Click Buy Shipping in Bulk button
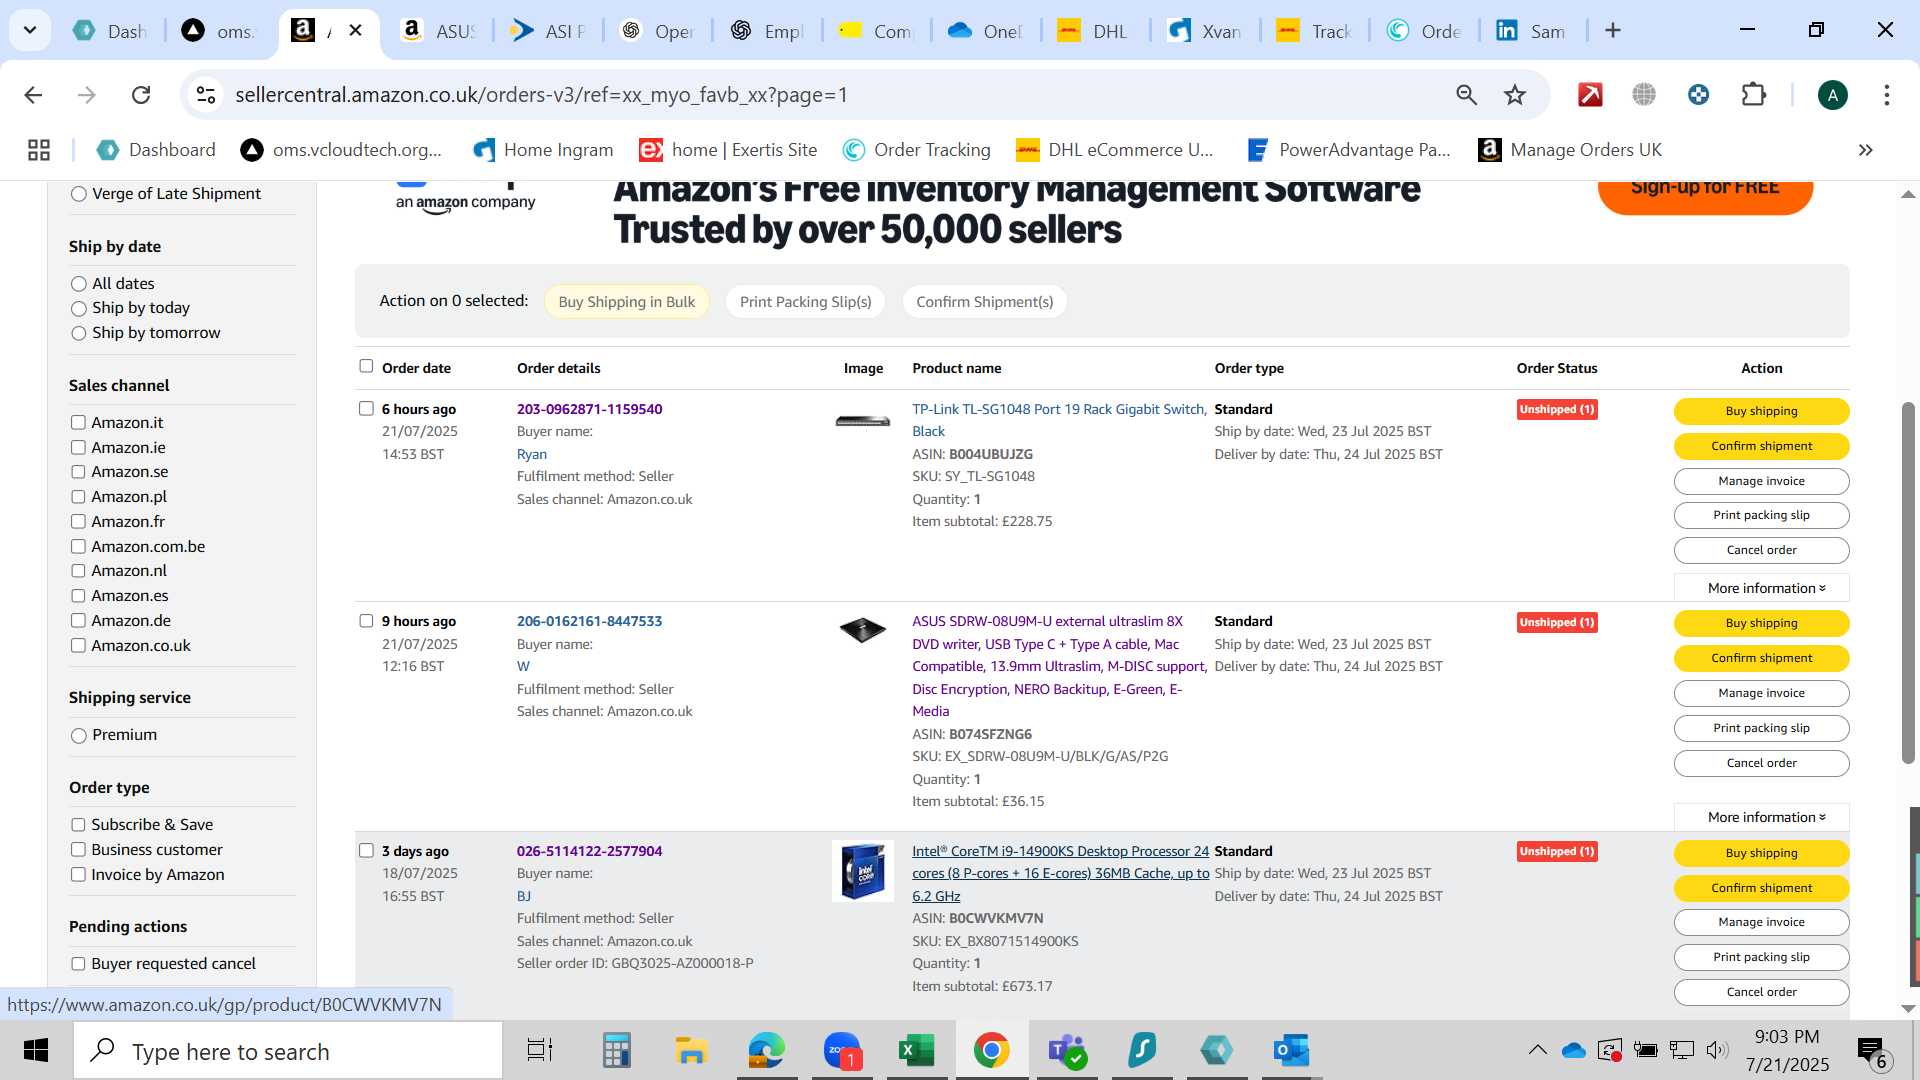 (627, 302)
